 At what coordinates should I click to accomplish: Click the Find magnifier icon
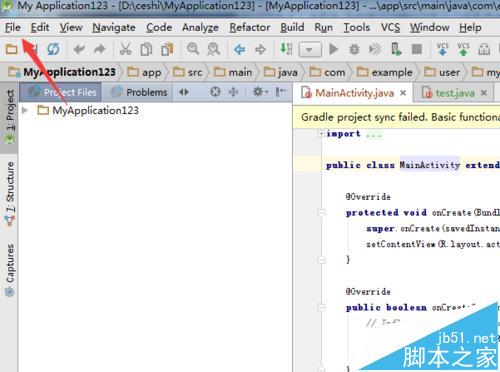click(x=193, y=49)
